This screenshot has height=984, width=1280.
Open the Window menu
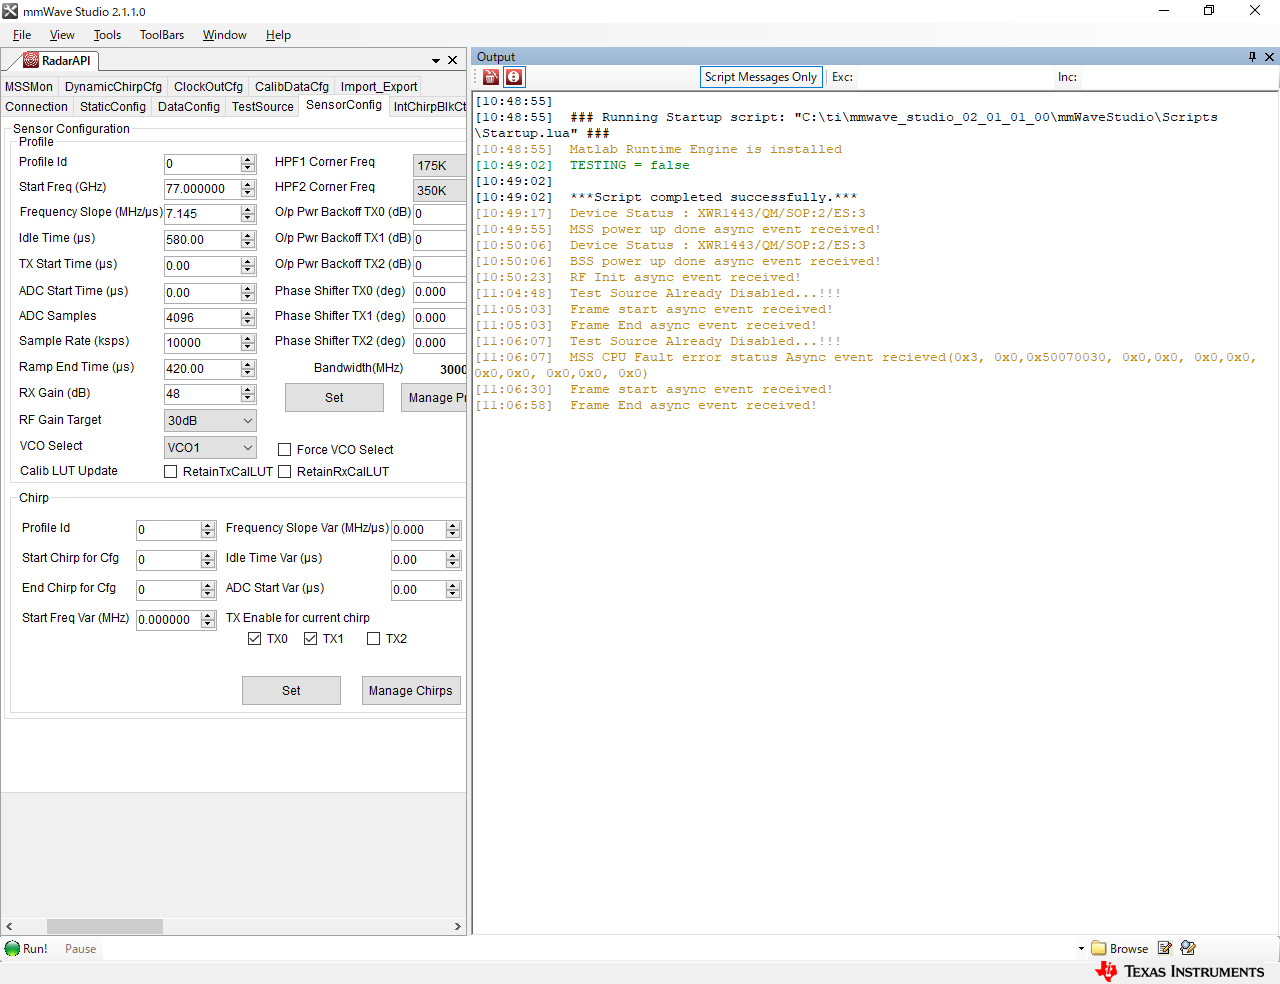(224, 35)
